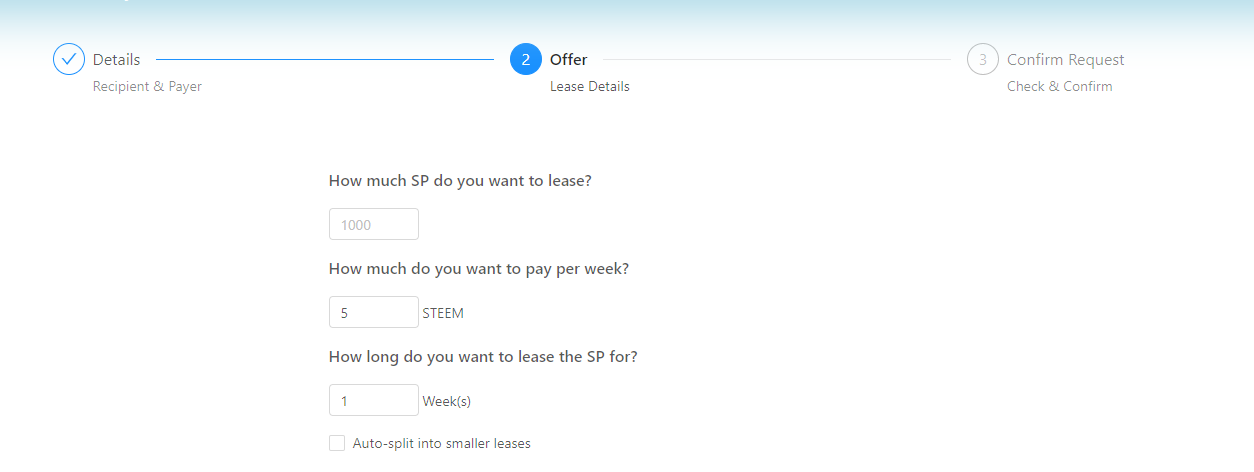Select the Offer step title
Image resolution: width=1254 pixels, height=472 pixels.
[x=569, y=60]
